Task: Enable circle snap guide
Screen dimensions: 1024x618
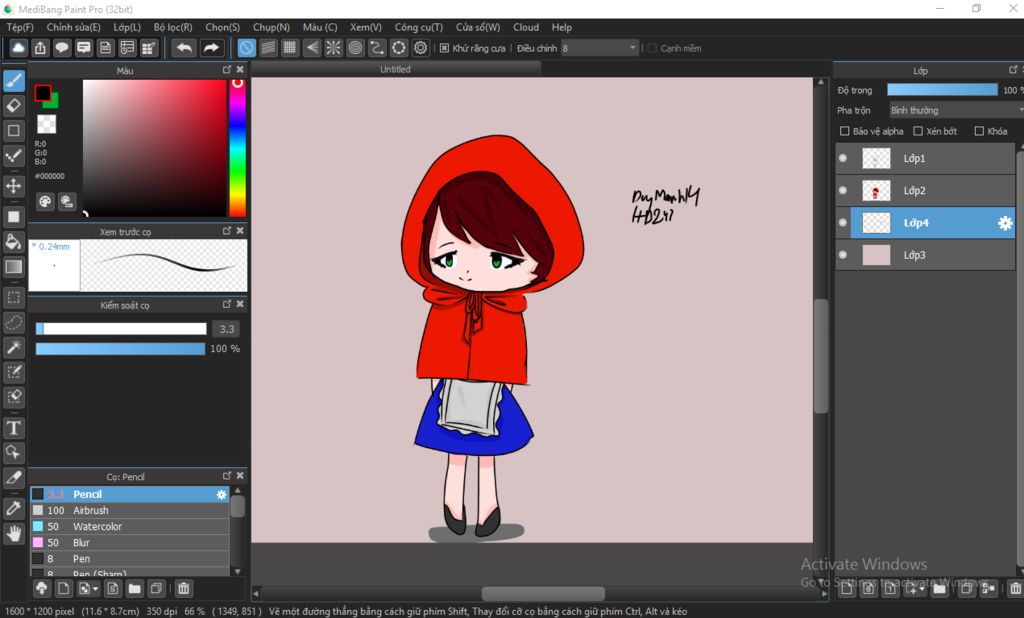Action: (355, 48)
